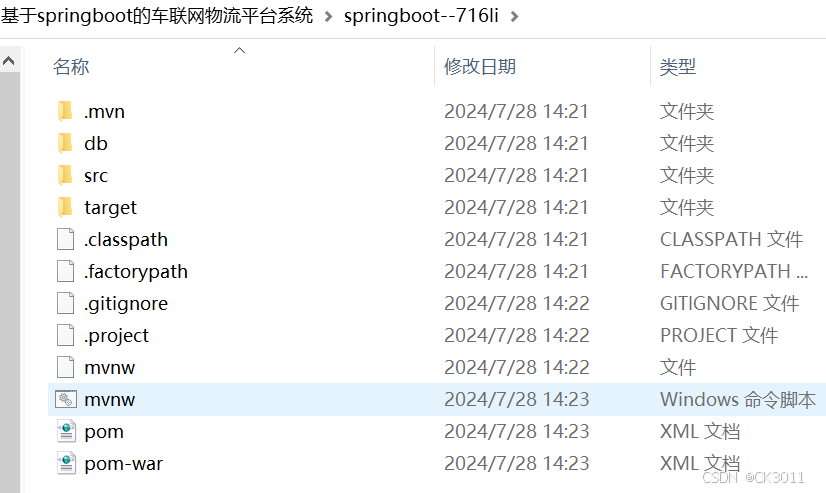Toggle sort arrow above the 名称 column

coord(240,51)
